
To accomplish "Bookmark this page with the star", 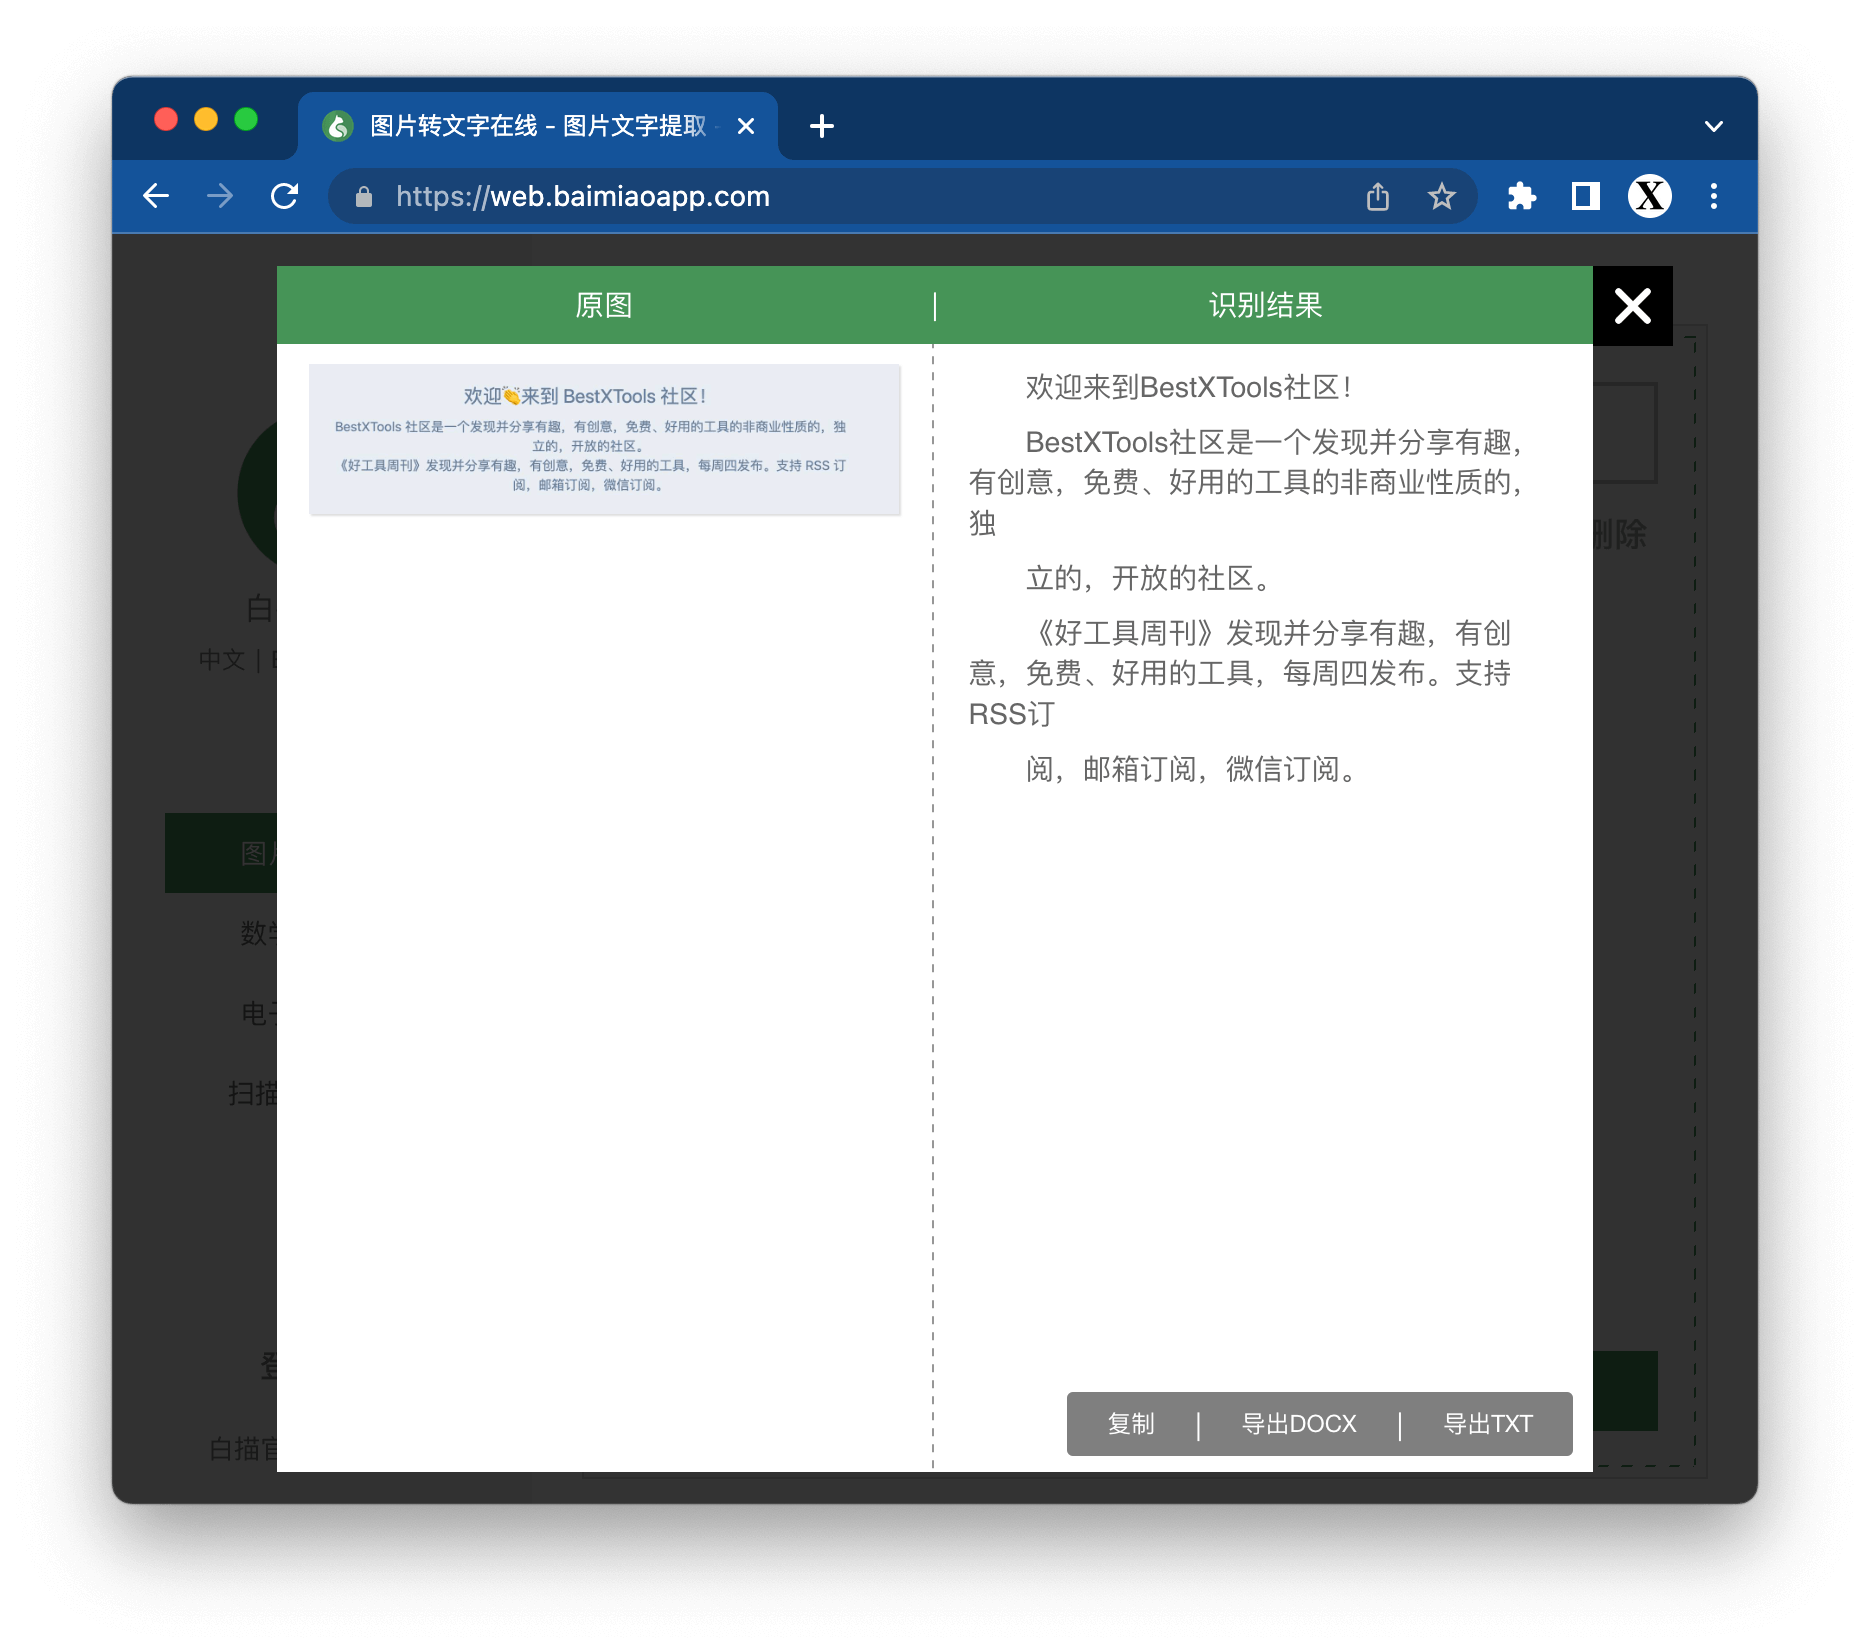I will click(1441, 197).
